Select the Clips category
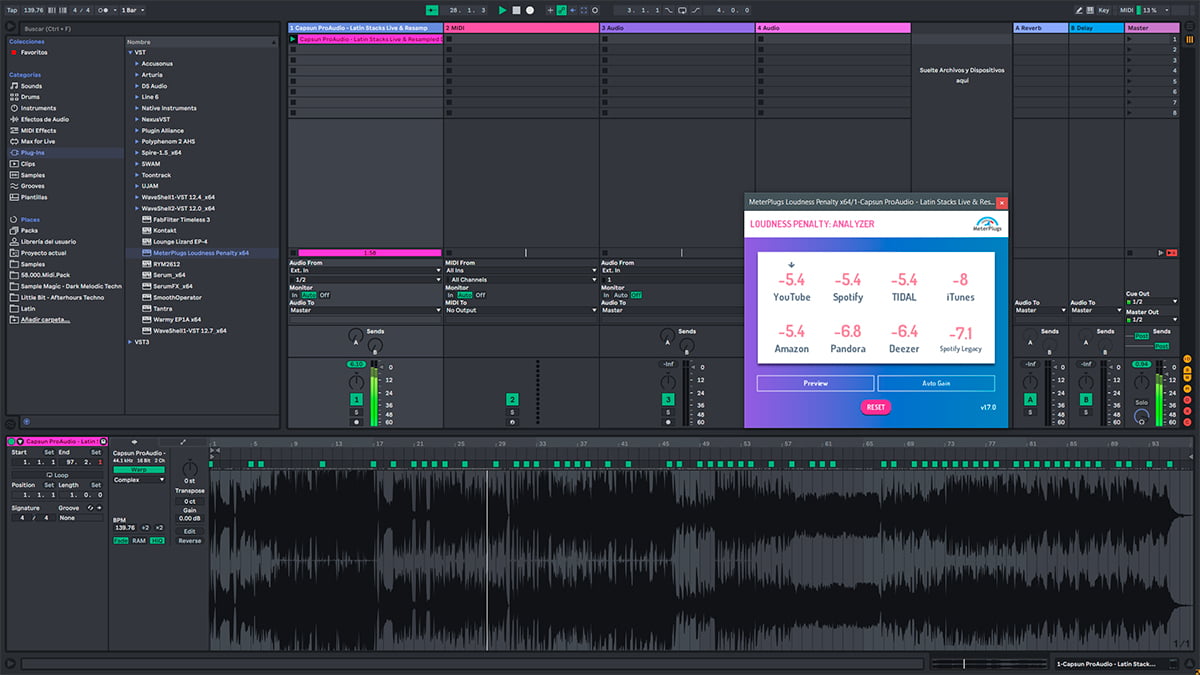This screenshot has height=675, width=1200. 28,164
